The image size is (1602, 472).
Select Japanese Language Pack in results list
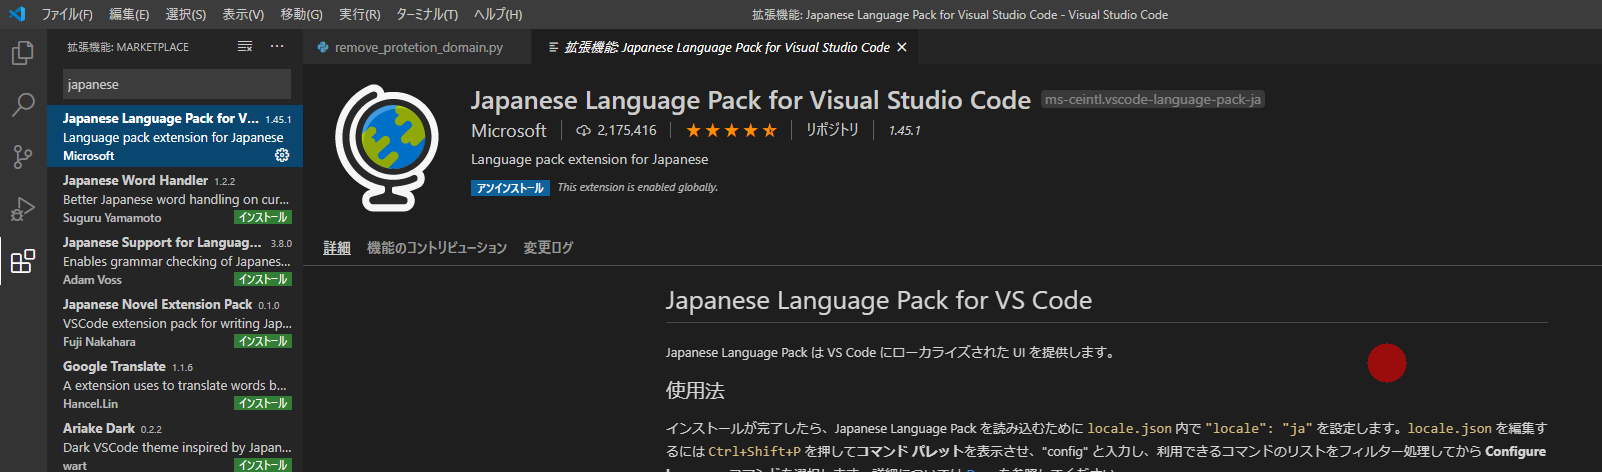pos(175,136)
